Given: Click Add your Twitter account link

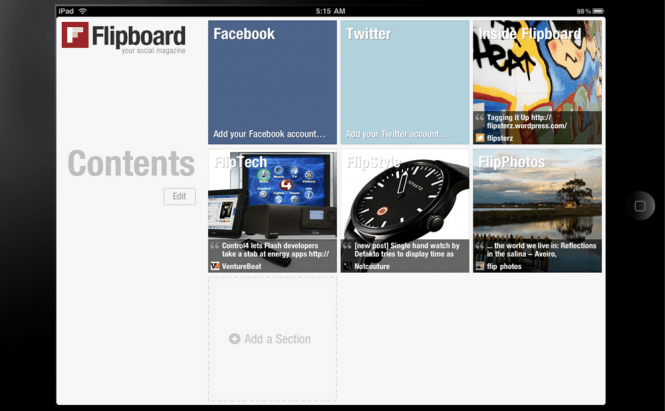Looking at the screenshot, I should pyautogui.click(x=397, y=134).
